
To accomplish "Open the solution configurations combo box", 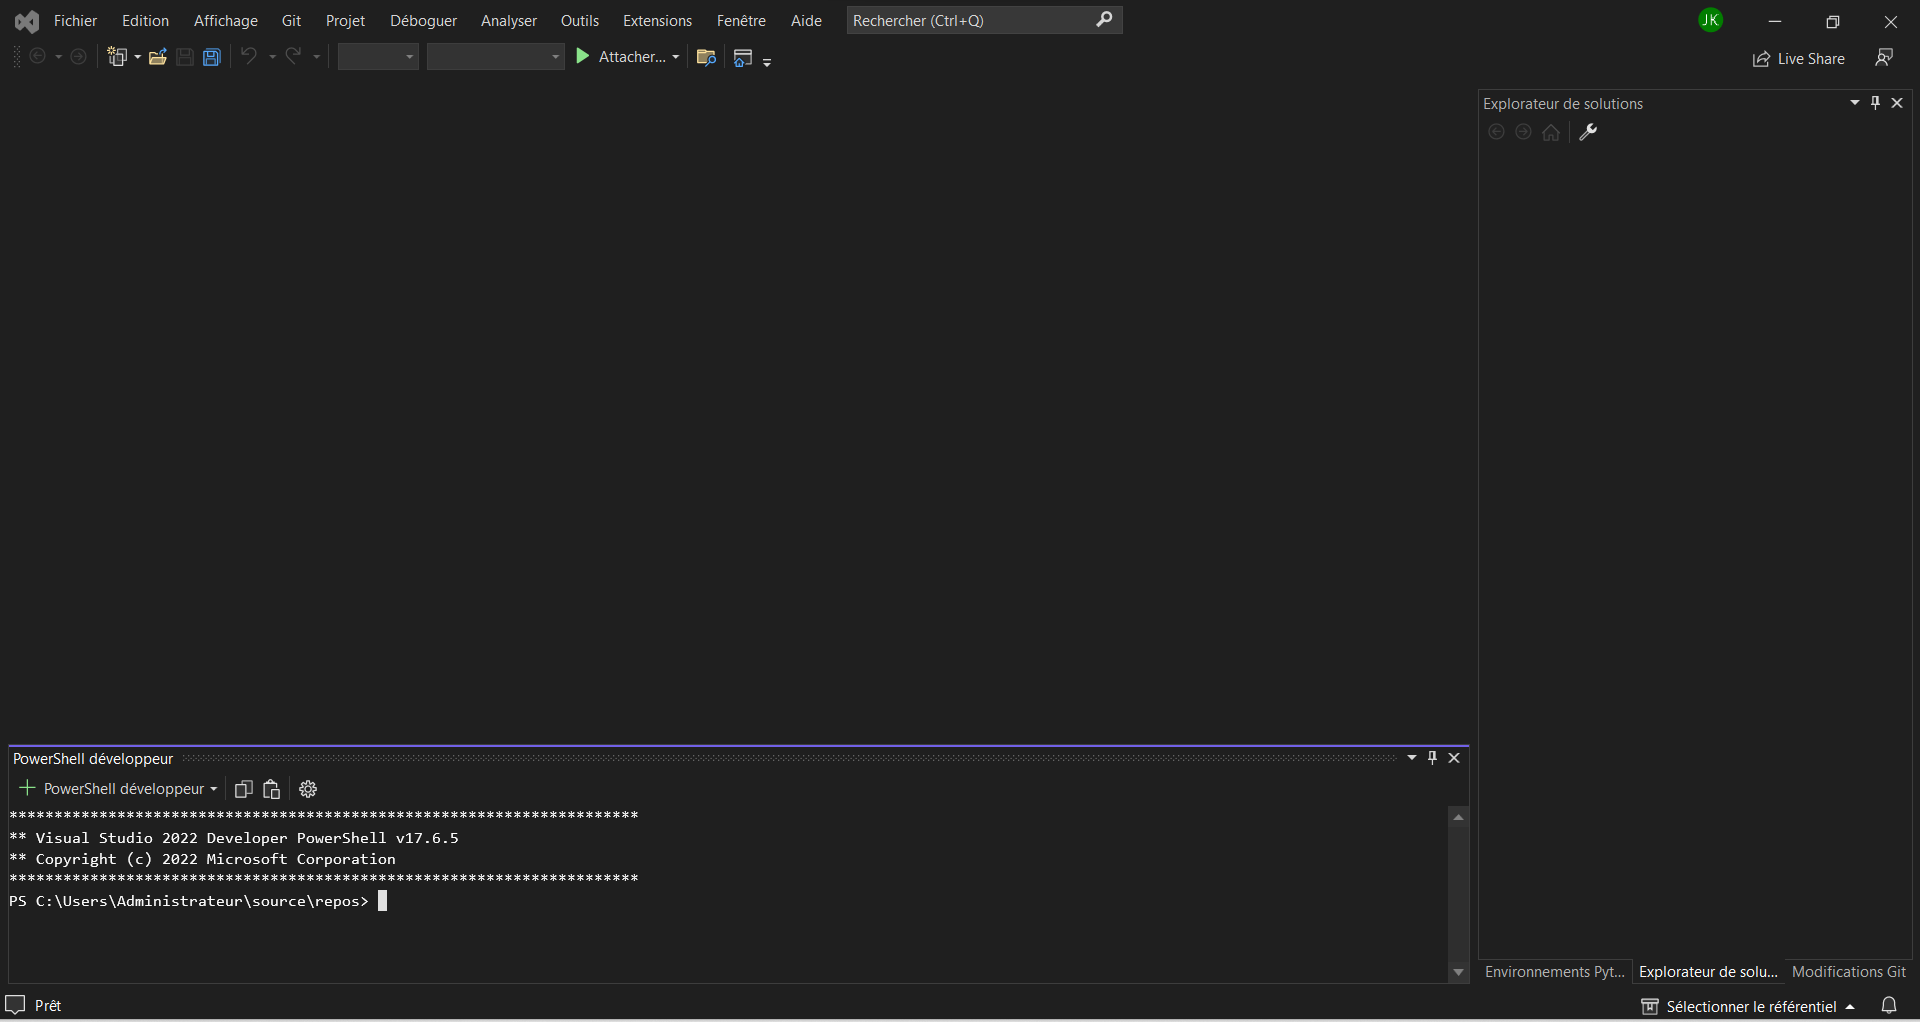I will click(x=378, y=57).
